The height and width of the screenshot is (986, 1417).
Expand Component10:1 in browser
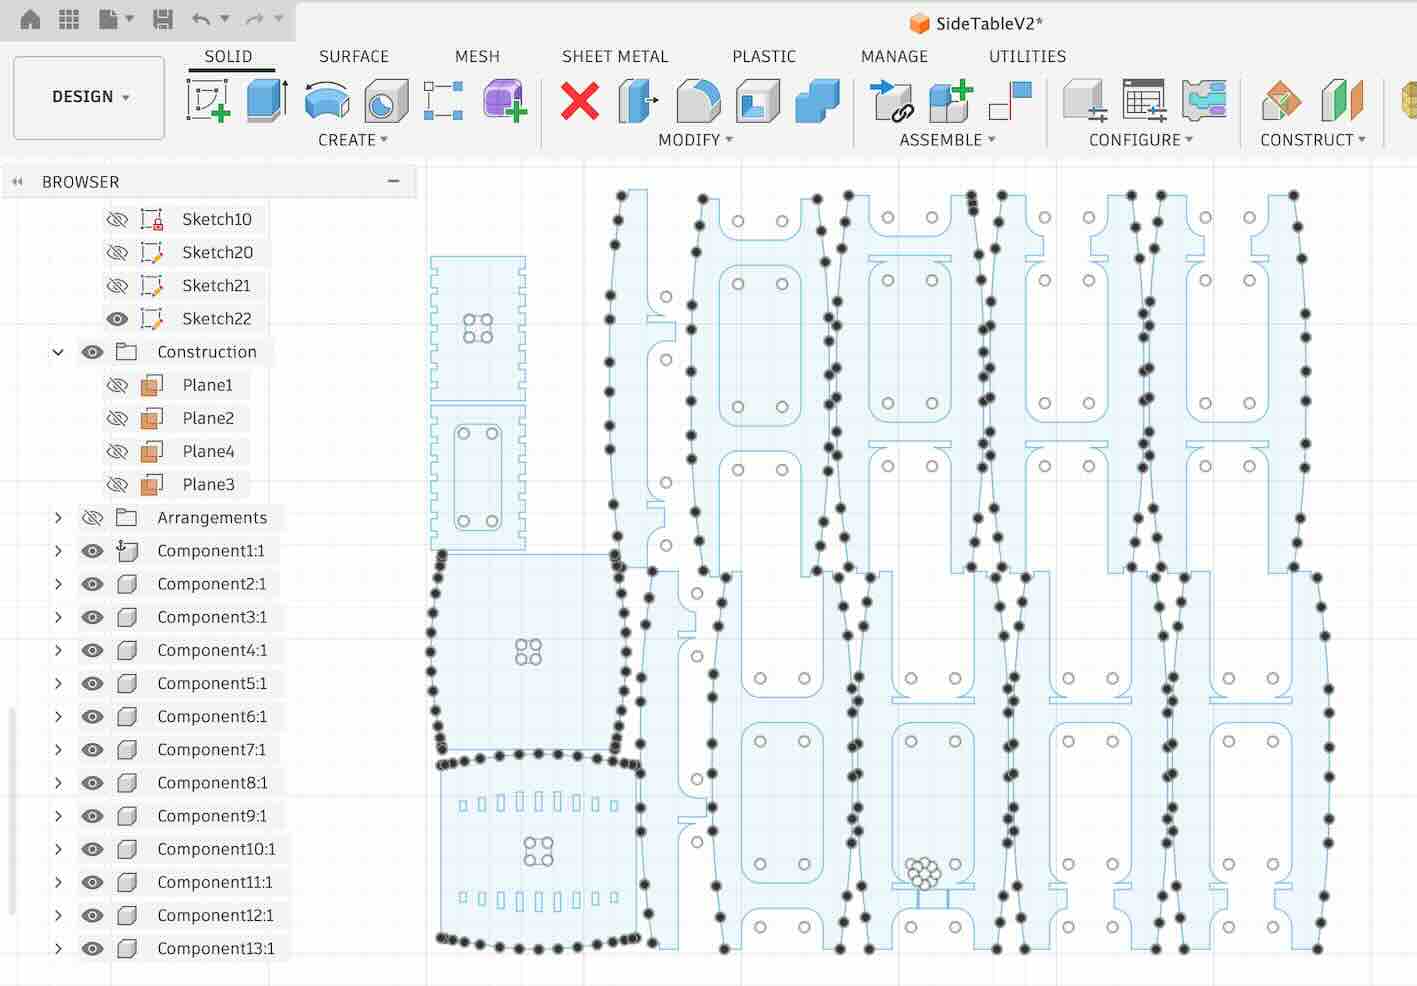coord(58,849)
